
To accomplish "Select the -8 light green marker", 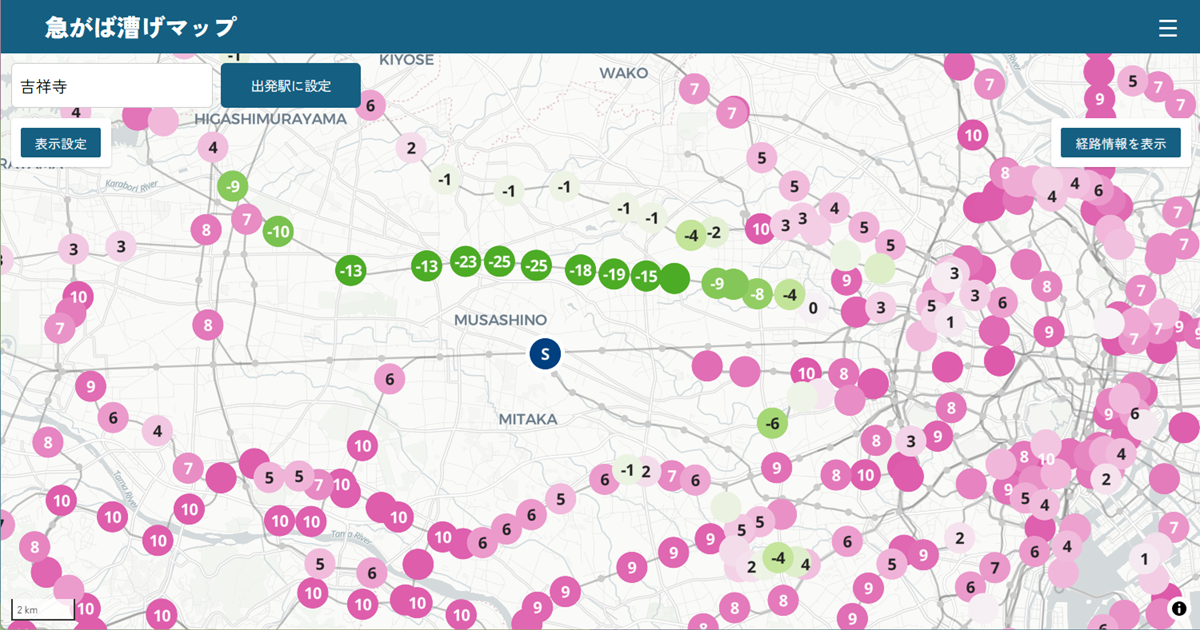I will 757,294.
